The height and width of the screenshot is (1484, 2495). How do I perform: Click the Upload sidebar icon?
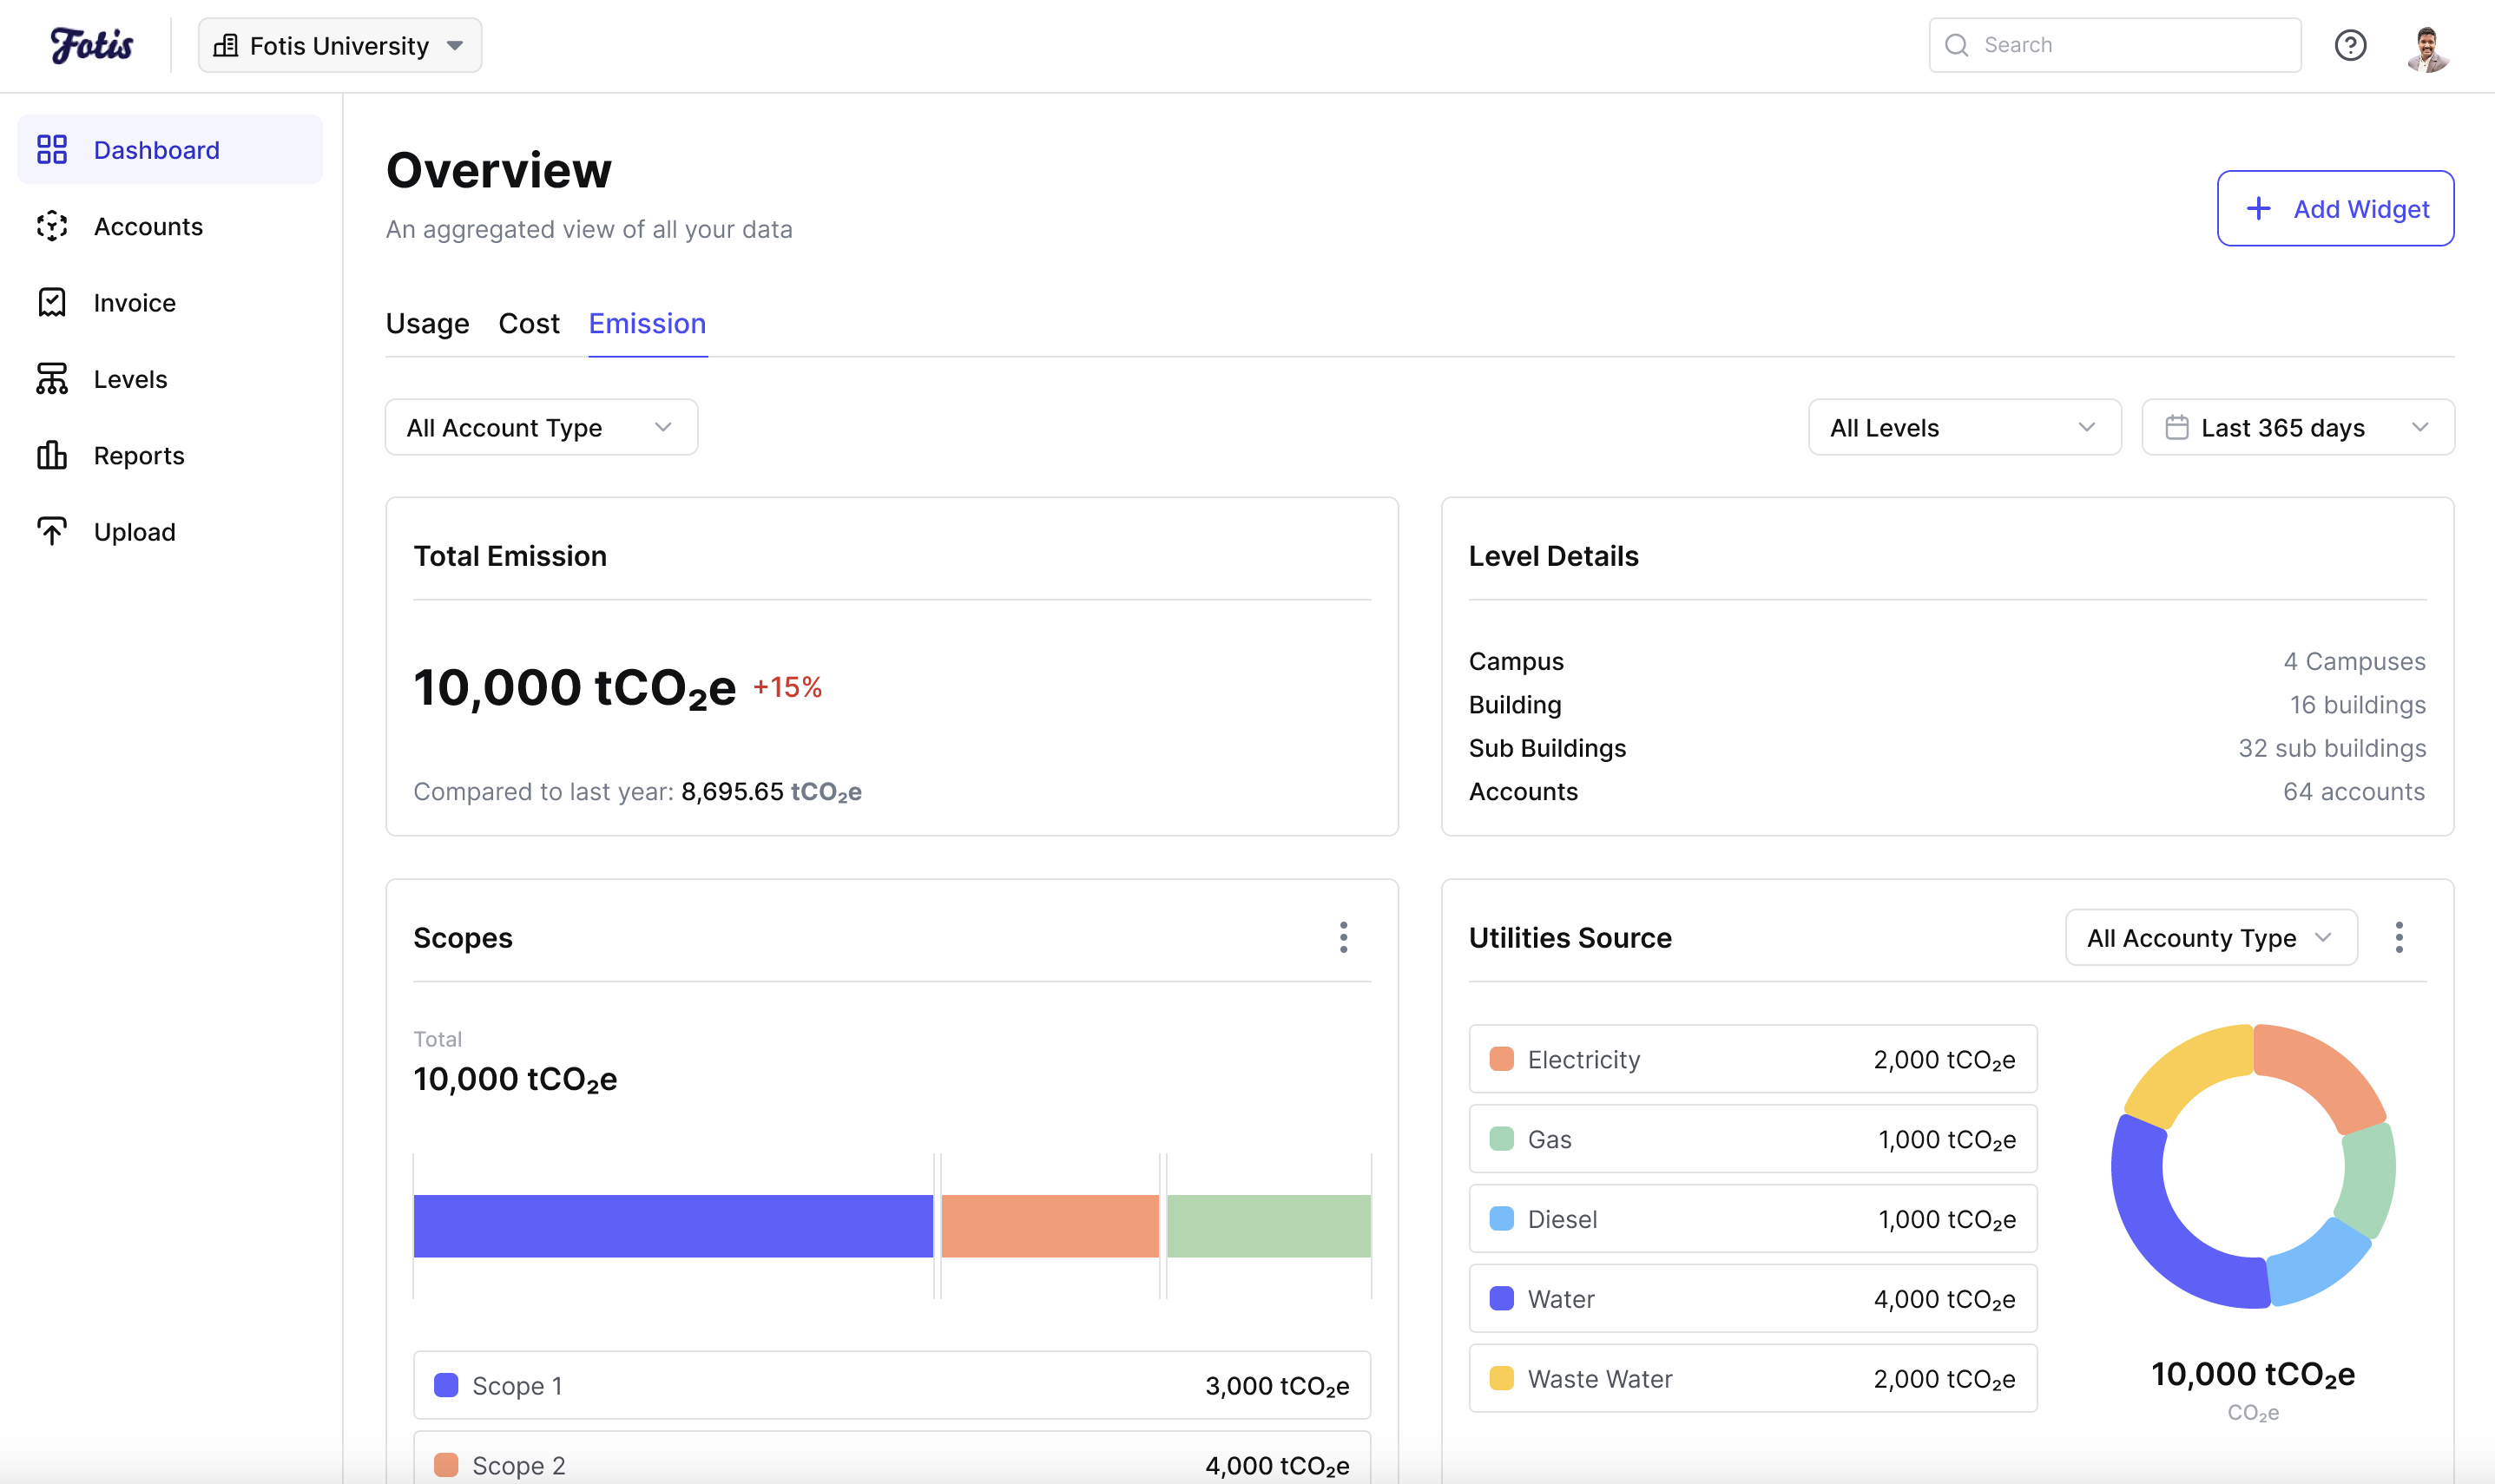click(52, 531)
